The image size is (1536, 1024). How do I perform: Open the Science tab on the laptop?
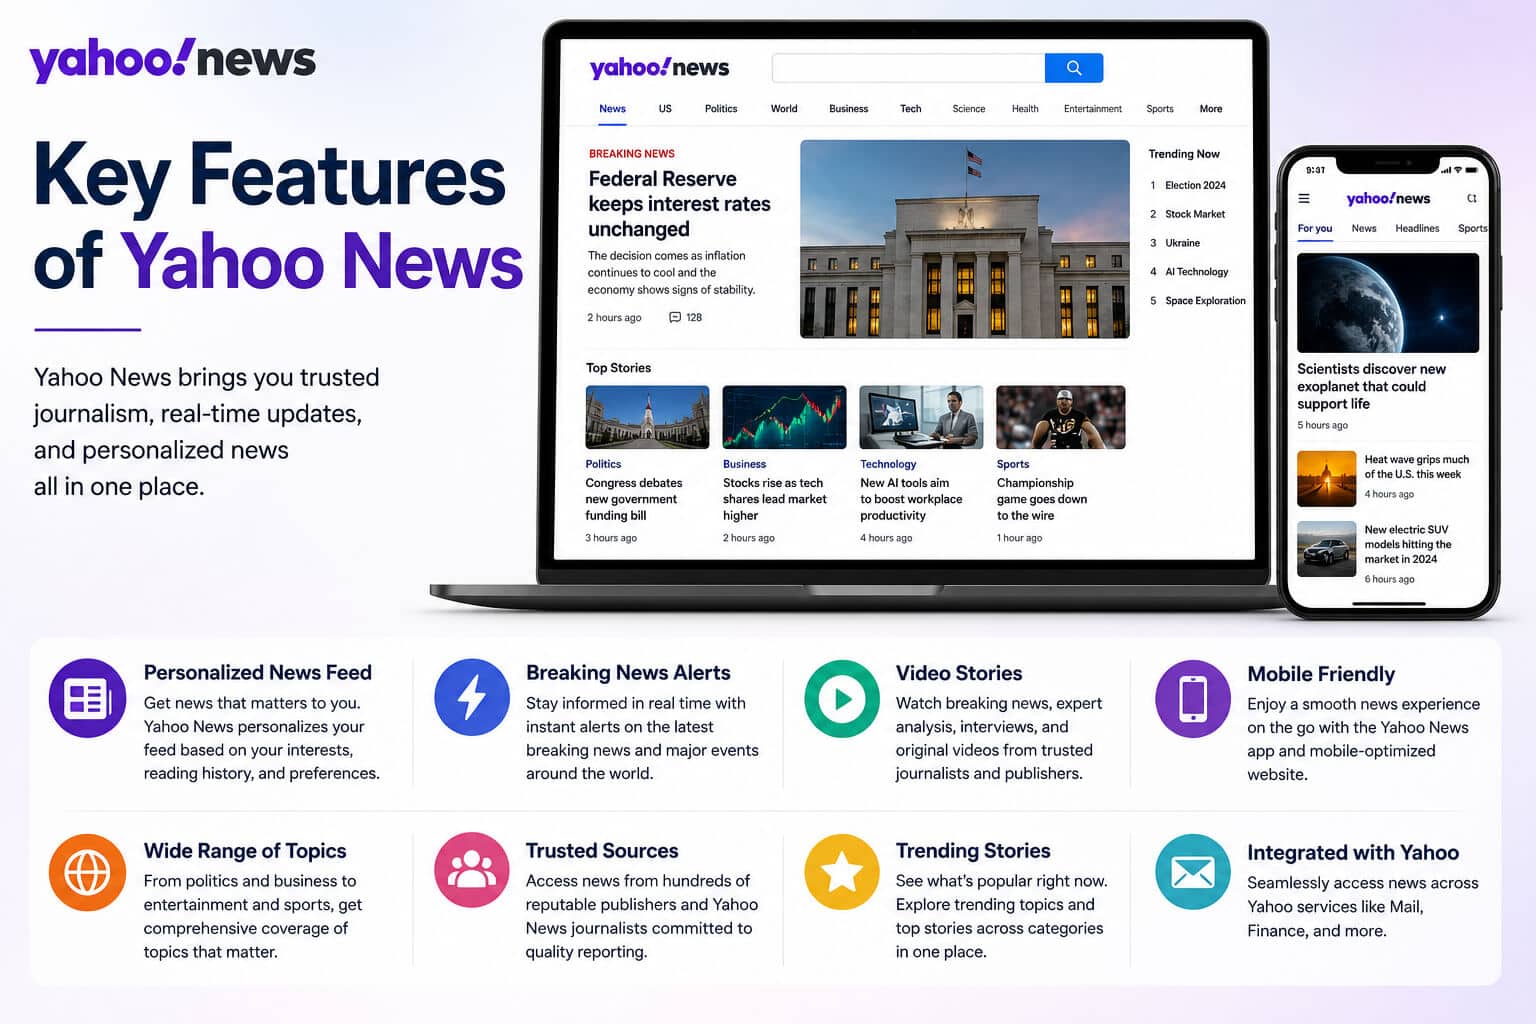968,109
